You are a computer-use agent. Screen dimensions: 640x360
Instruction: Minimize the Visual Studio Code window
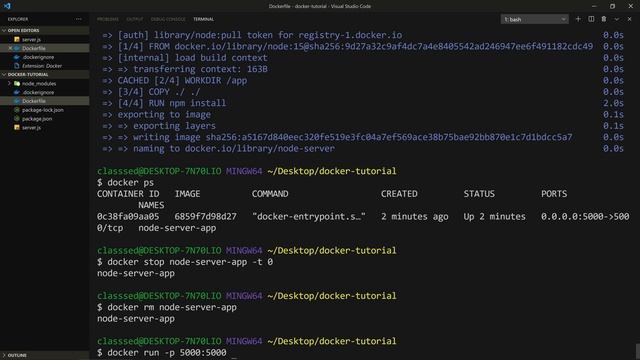pos(594,6)
